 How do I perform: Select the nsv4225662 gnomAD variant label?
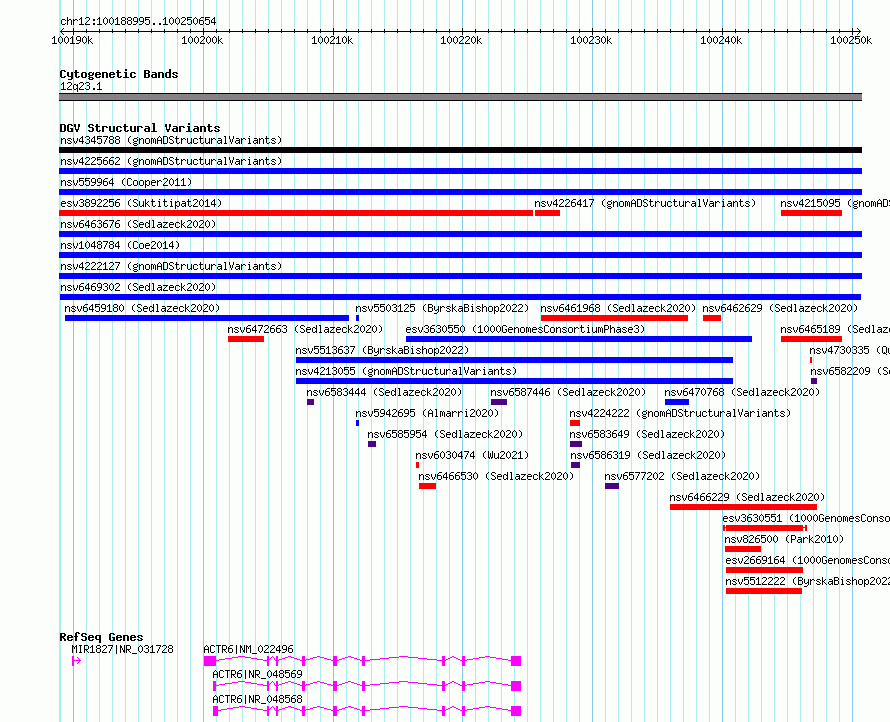[171, 161]
